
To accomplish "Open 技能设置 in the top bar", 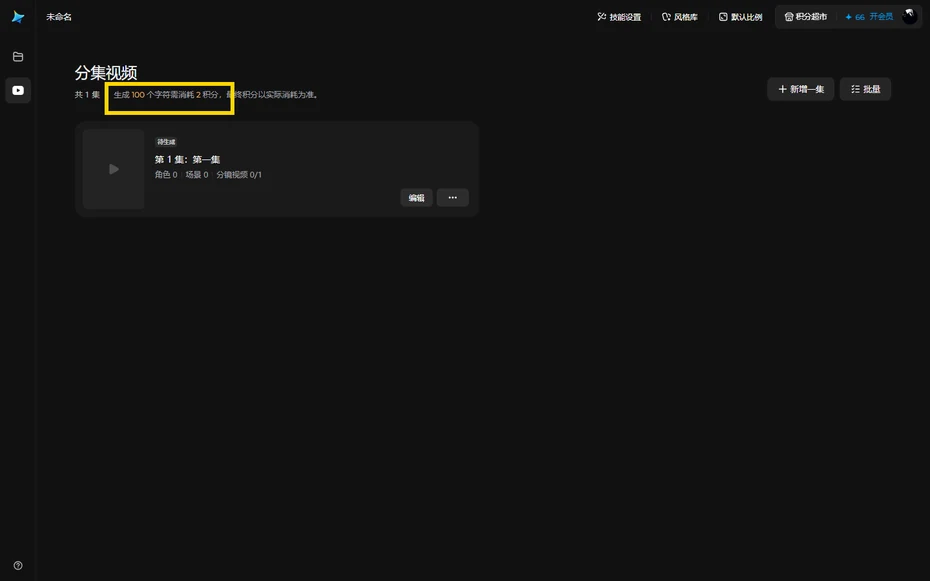I will tap(619, 17).
